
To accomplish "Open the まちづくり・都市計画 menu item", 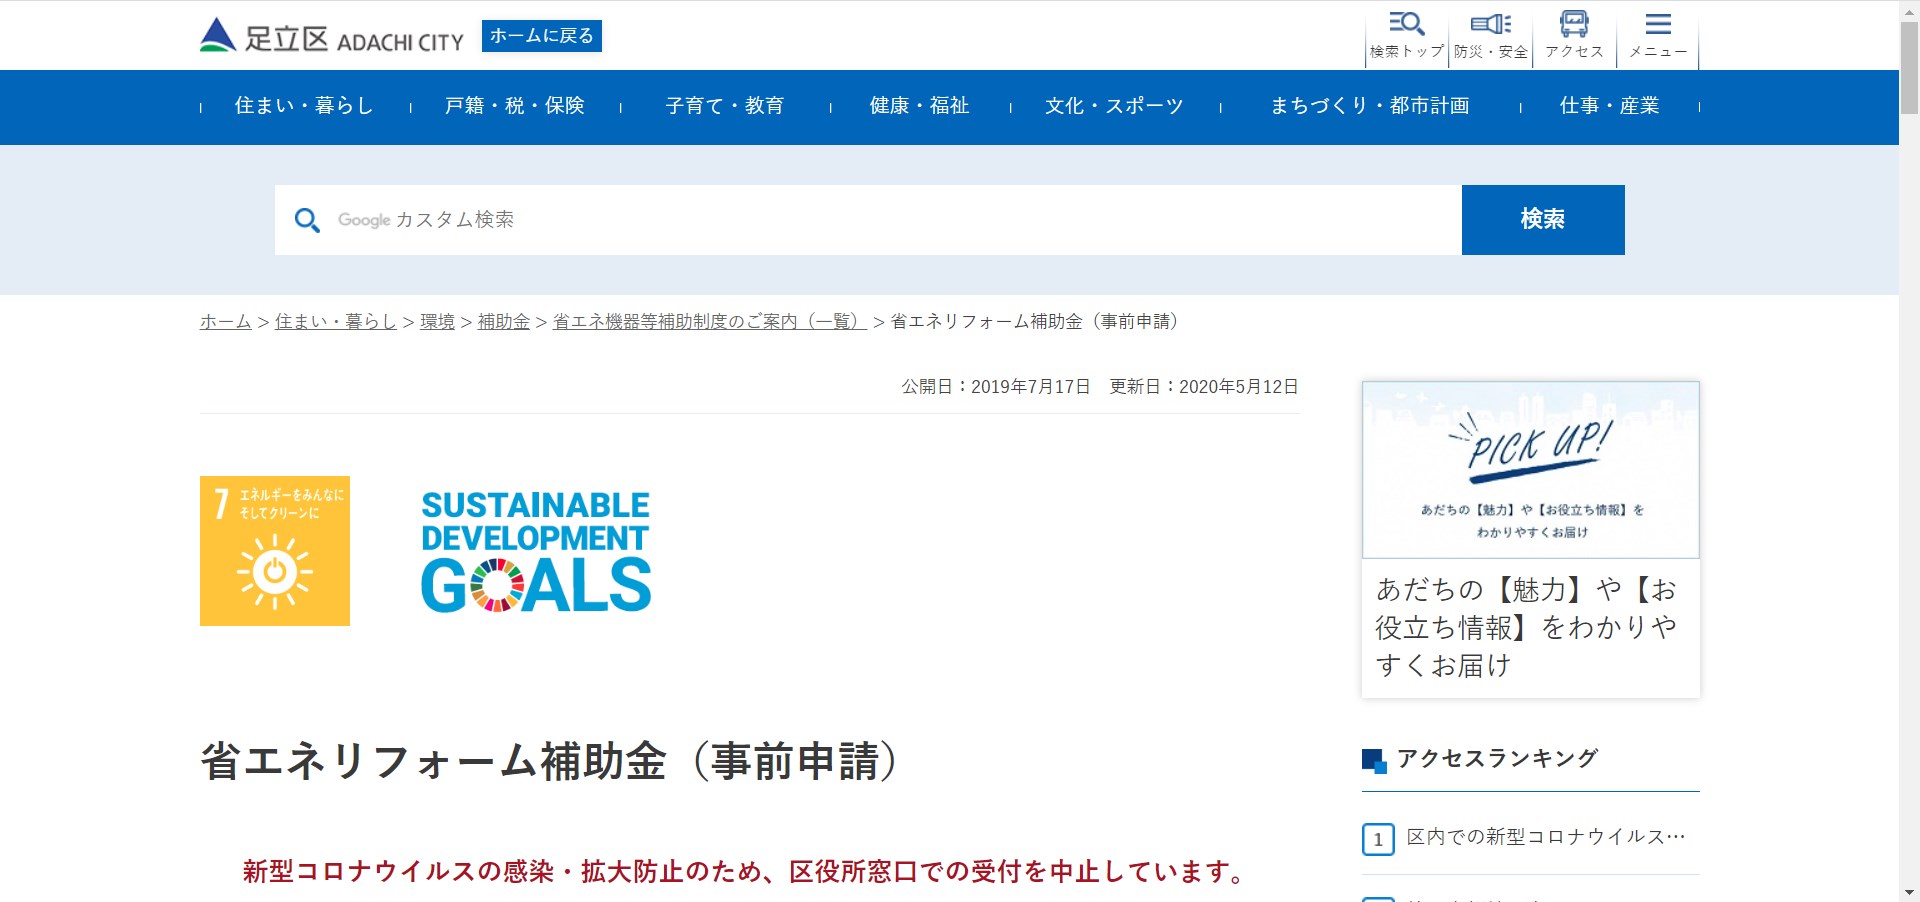I will pyautogui.click(x=1369, y=106).
